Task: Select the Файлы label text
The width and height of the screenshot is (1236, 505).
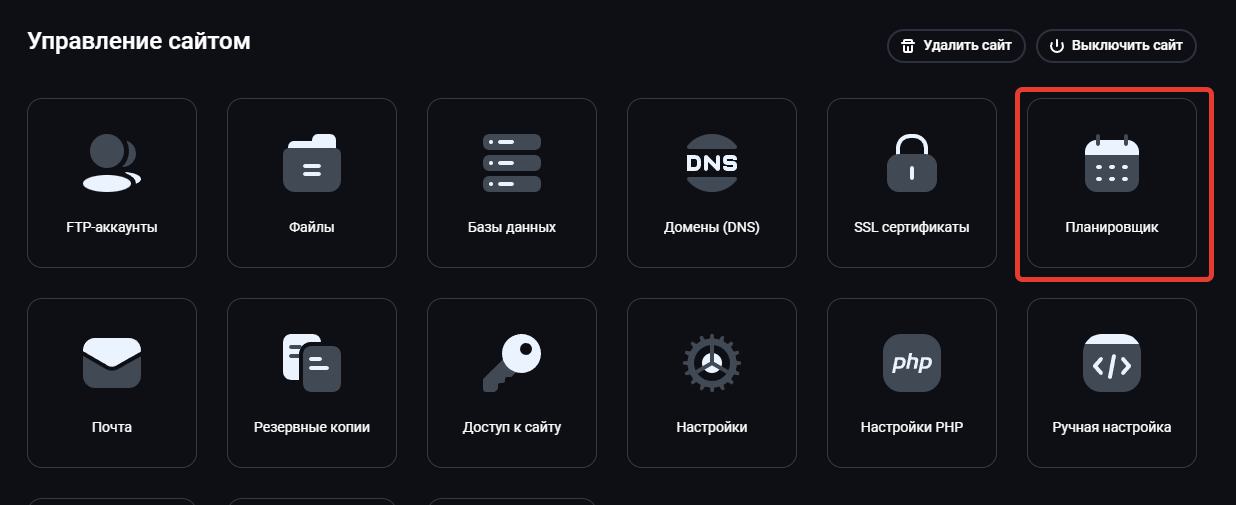Action: tap(312, 227)
